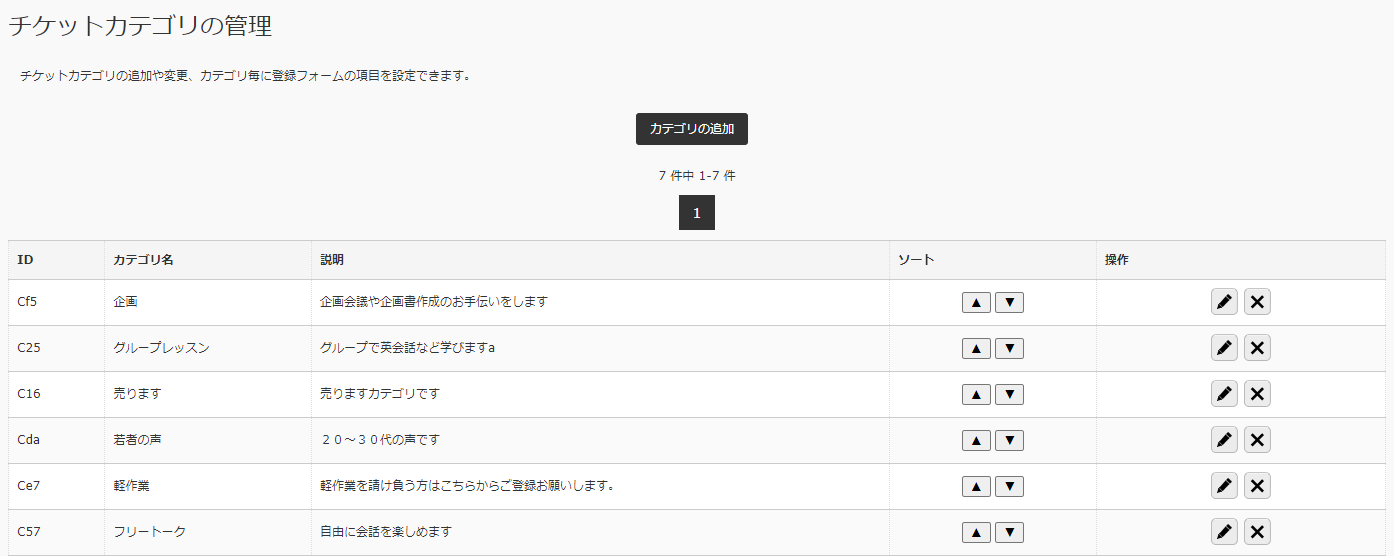The width and height of the screenshot is (1394, 556).
Task: Delete the 企画 category row
Action: click(x=1258, y=302)
